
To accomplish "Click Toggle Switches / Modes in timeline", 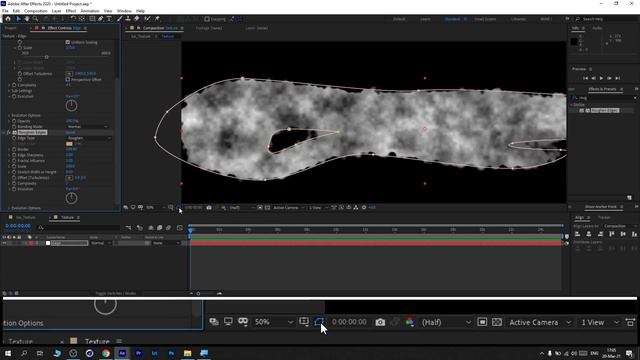I will [116, 293].
